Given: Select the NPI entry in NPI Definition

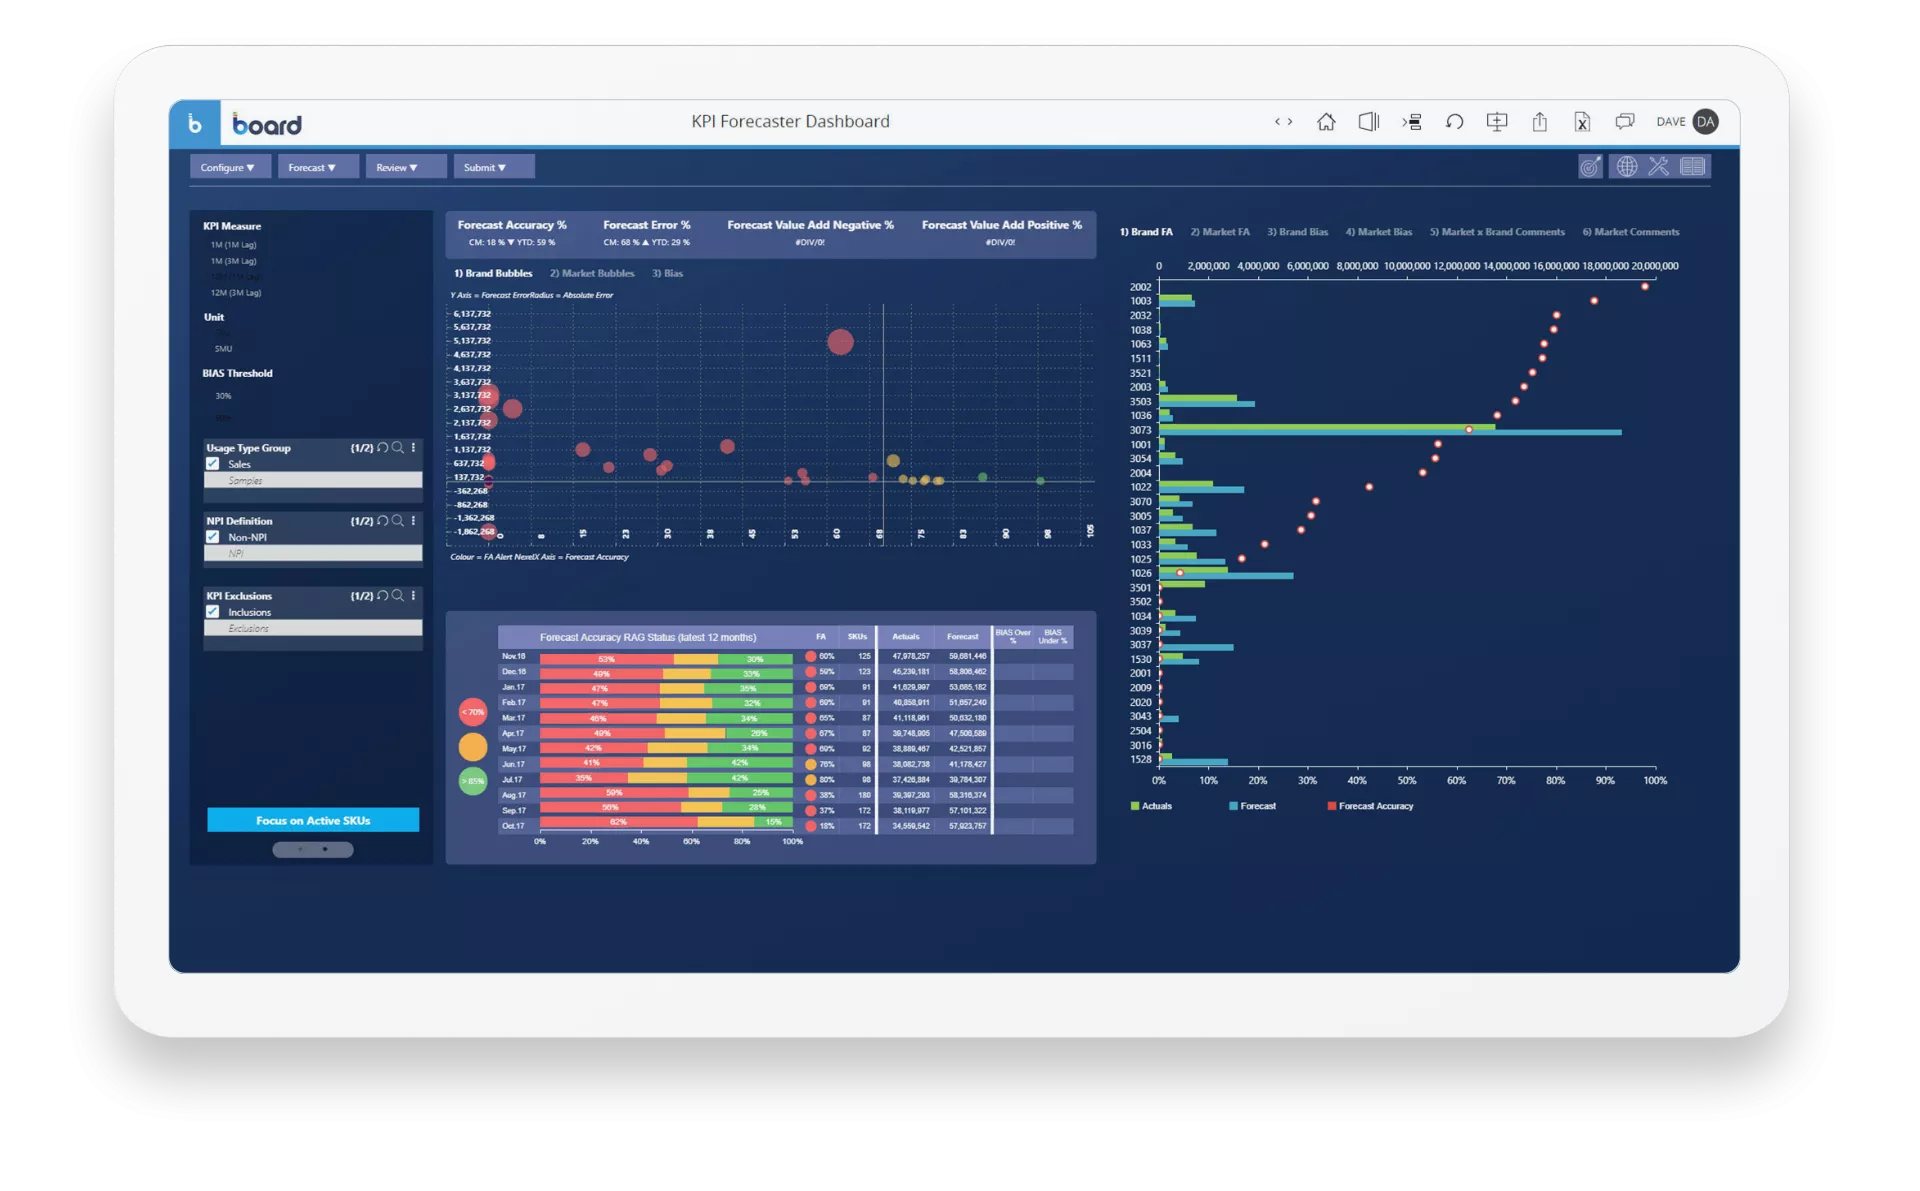Looking at the screenshot, I should click(313, 554).
